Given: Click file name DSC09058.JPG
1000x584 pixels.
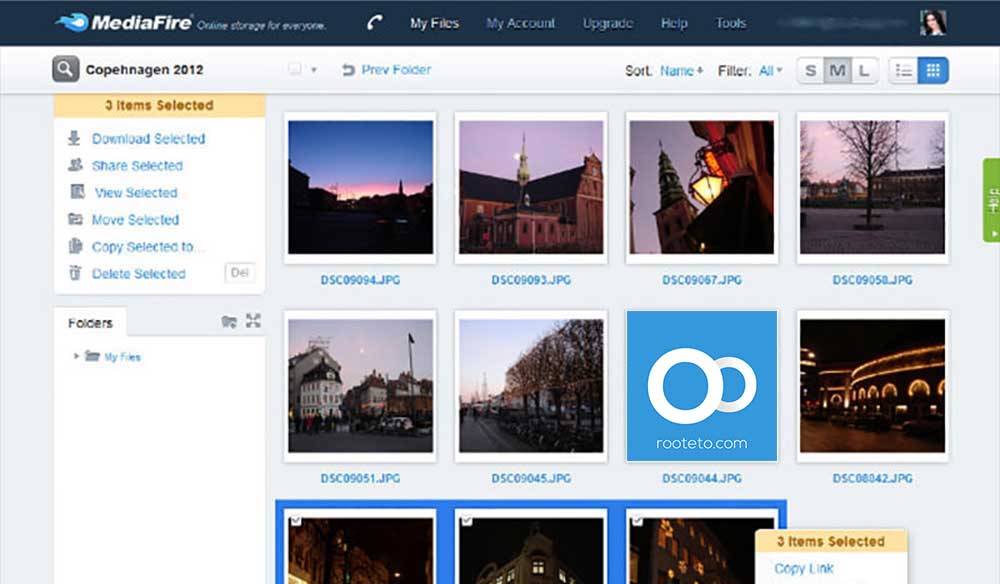Looking at the screenshot, I should 872,280.
